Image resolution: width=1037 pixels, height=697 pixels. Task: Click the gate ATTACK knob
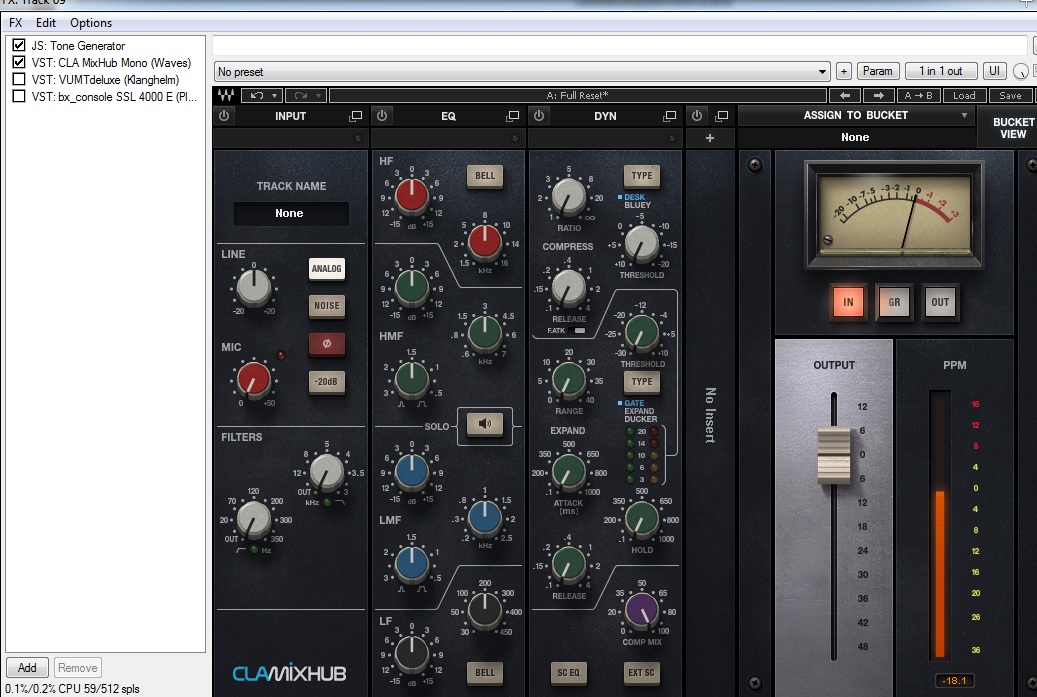pyautogui.click(x=568, y=471)
